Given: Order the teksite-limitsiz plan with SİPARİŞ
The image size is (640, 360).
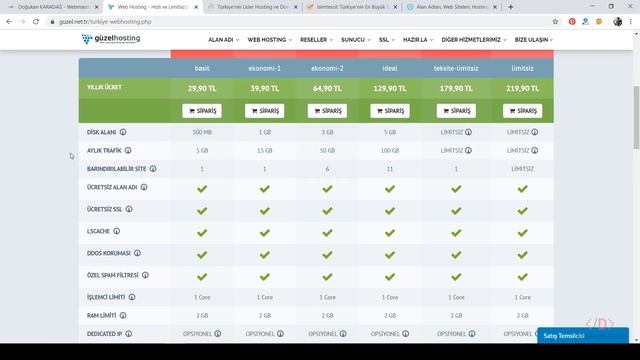Looking at the screenshot, I should point(456,111).
